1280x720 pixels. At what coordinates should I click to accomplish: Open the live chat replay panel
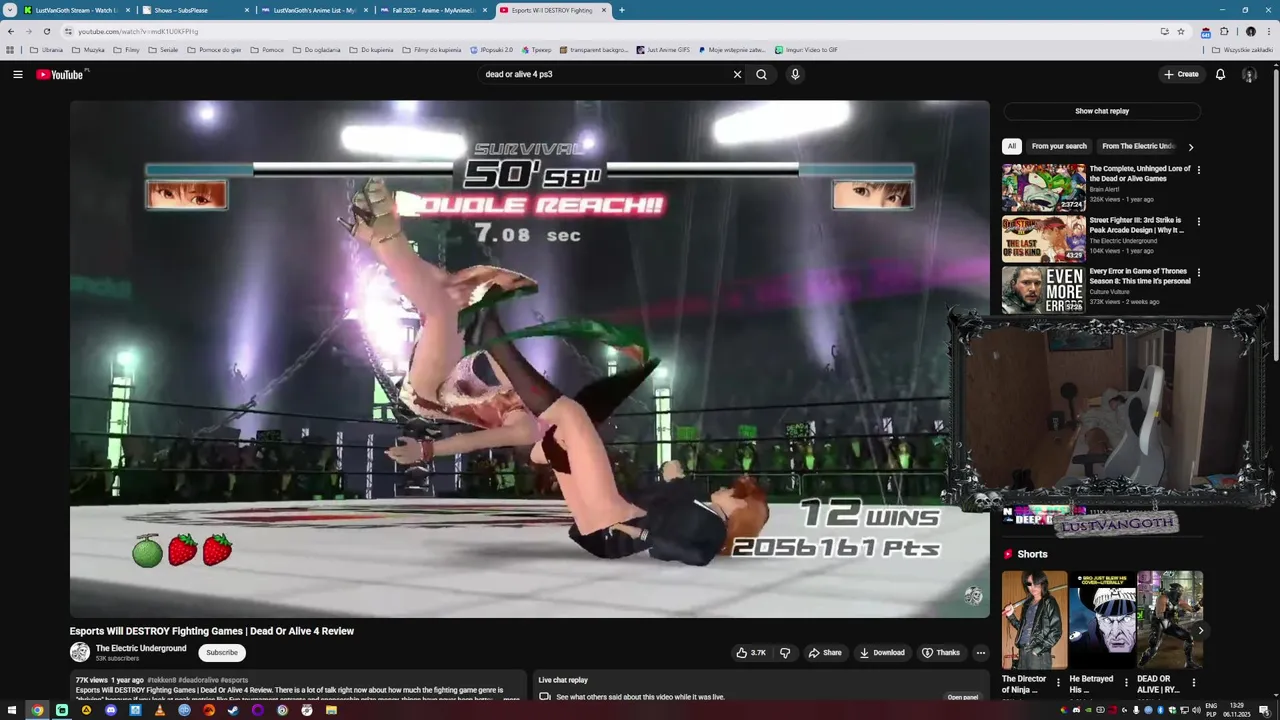(x=963, y=697)
